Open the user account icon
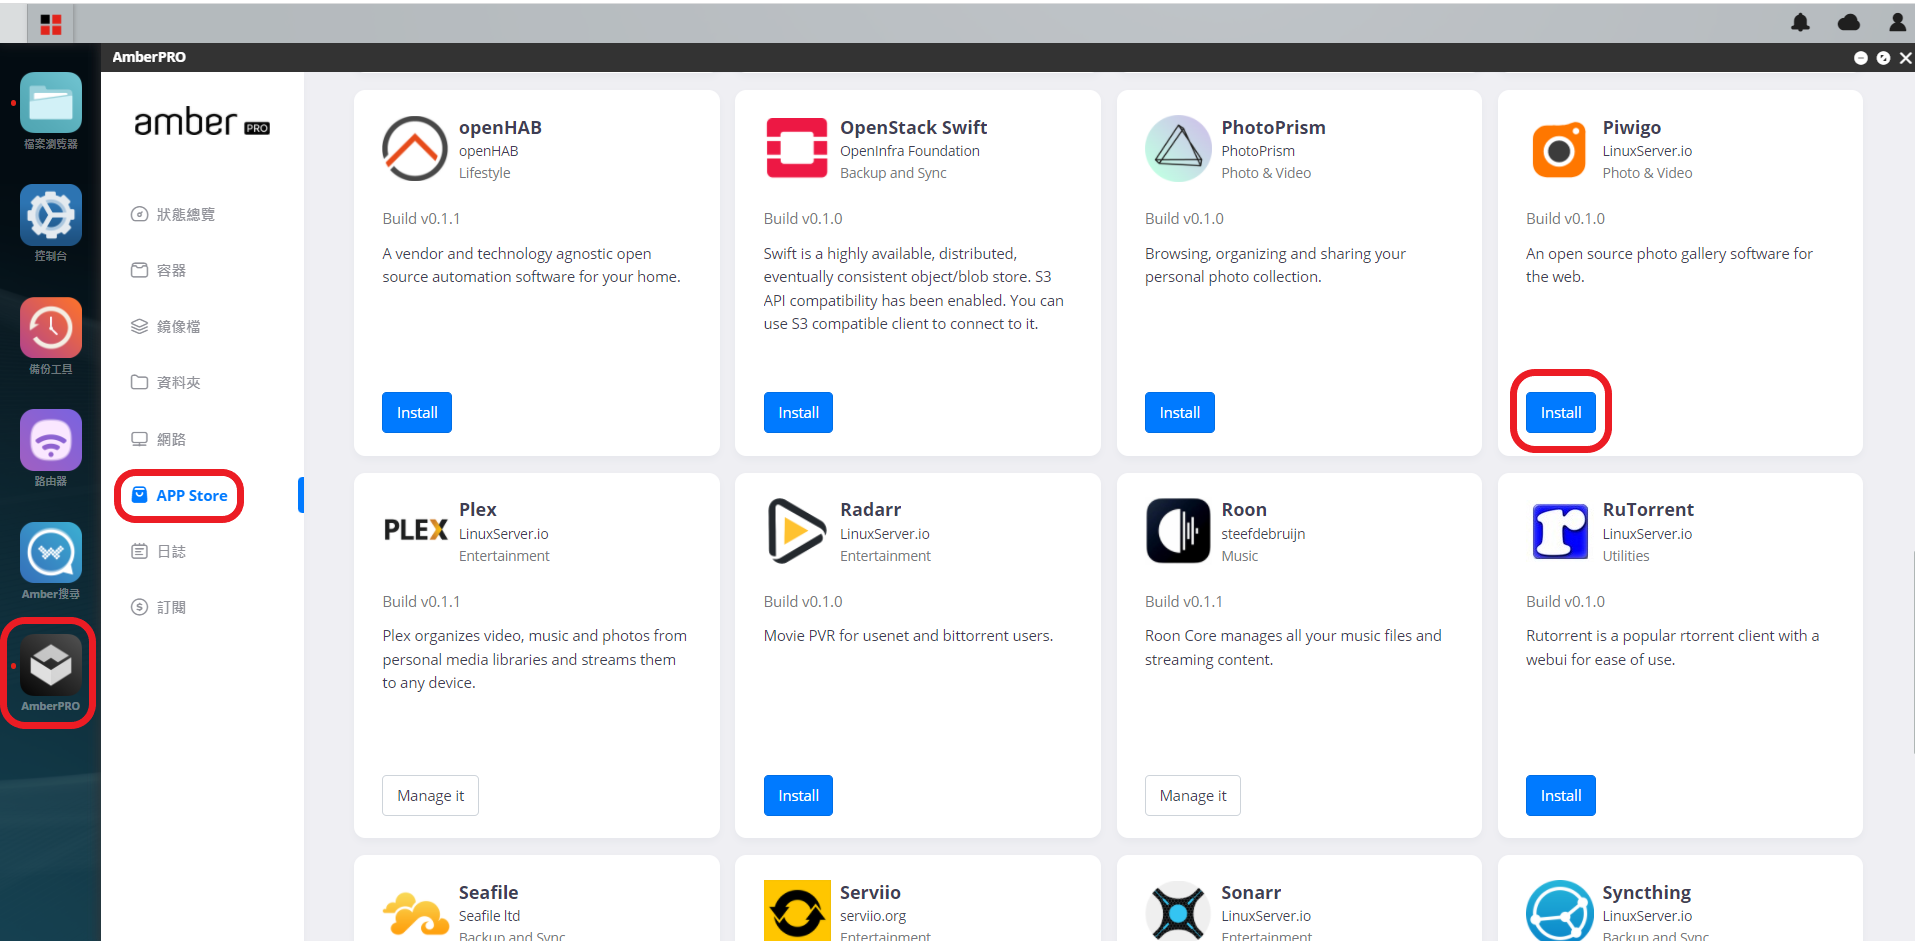Image resolution: width=1915 pixels, height=941 pixels. pyautogui.click(x=1897, y=22)
